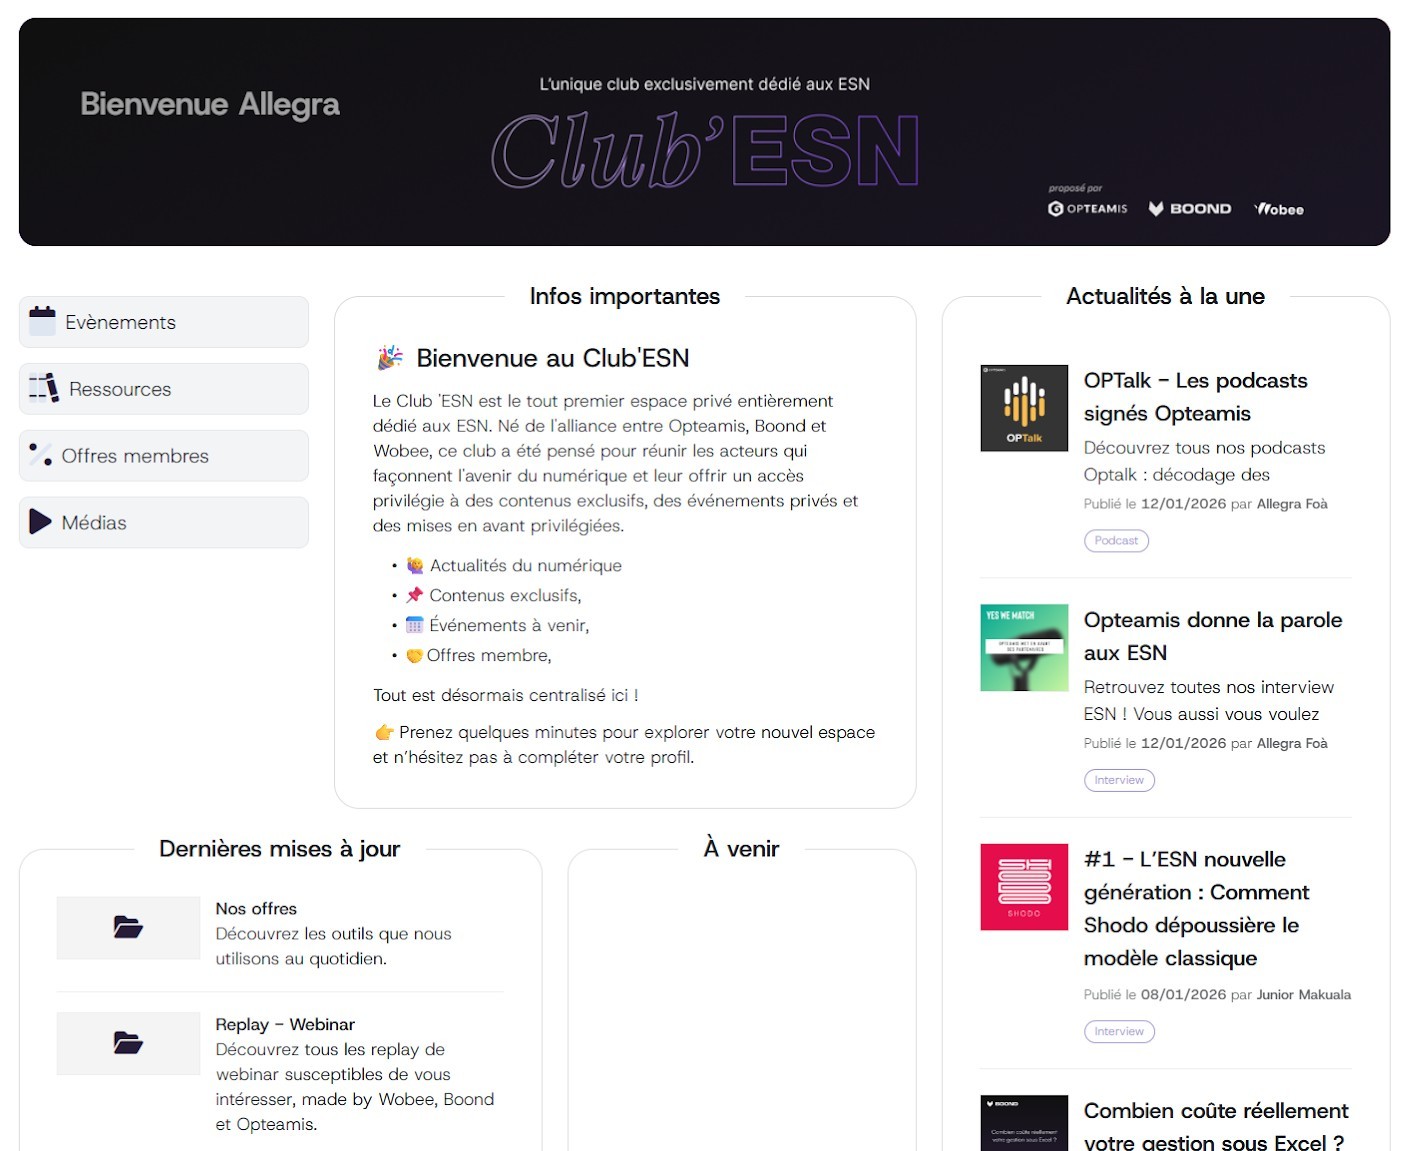
Task: Click the Médias play icon
Action: [40, 522]
